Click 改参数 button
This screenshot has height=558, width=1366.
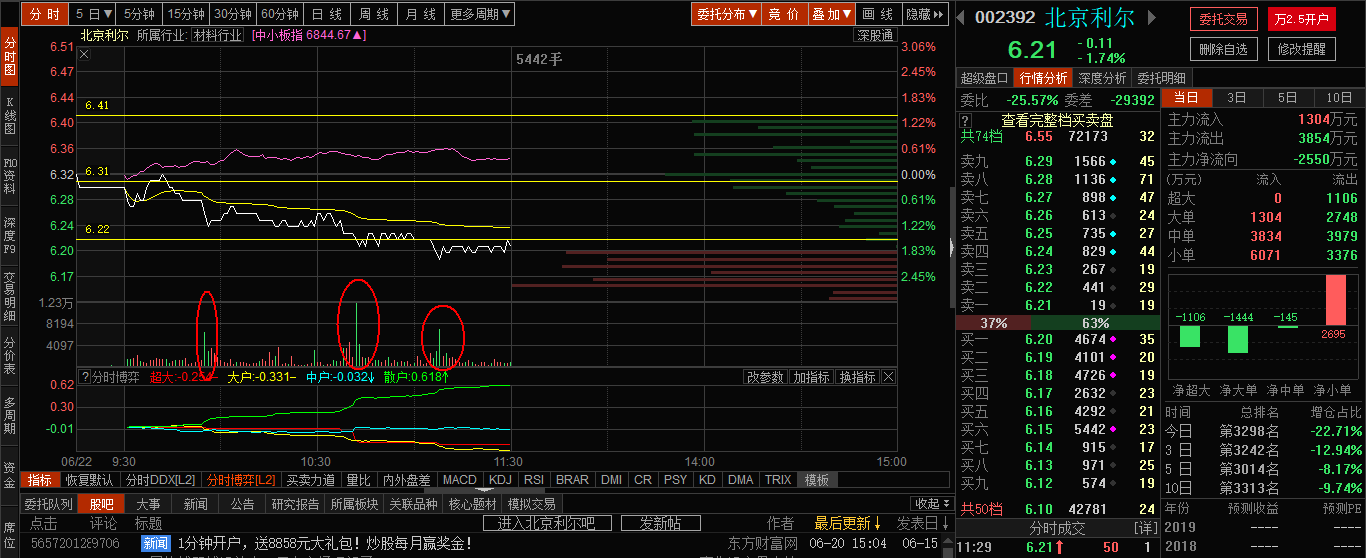765,377
